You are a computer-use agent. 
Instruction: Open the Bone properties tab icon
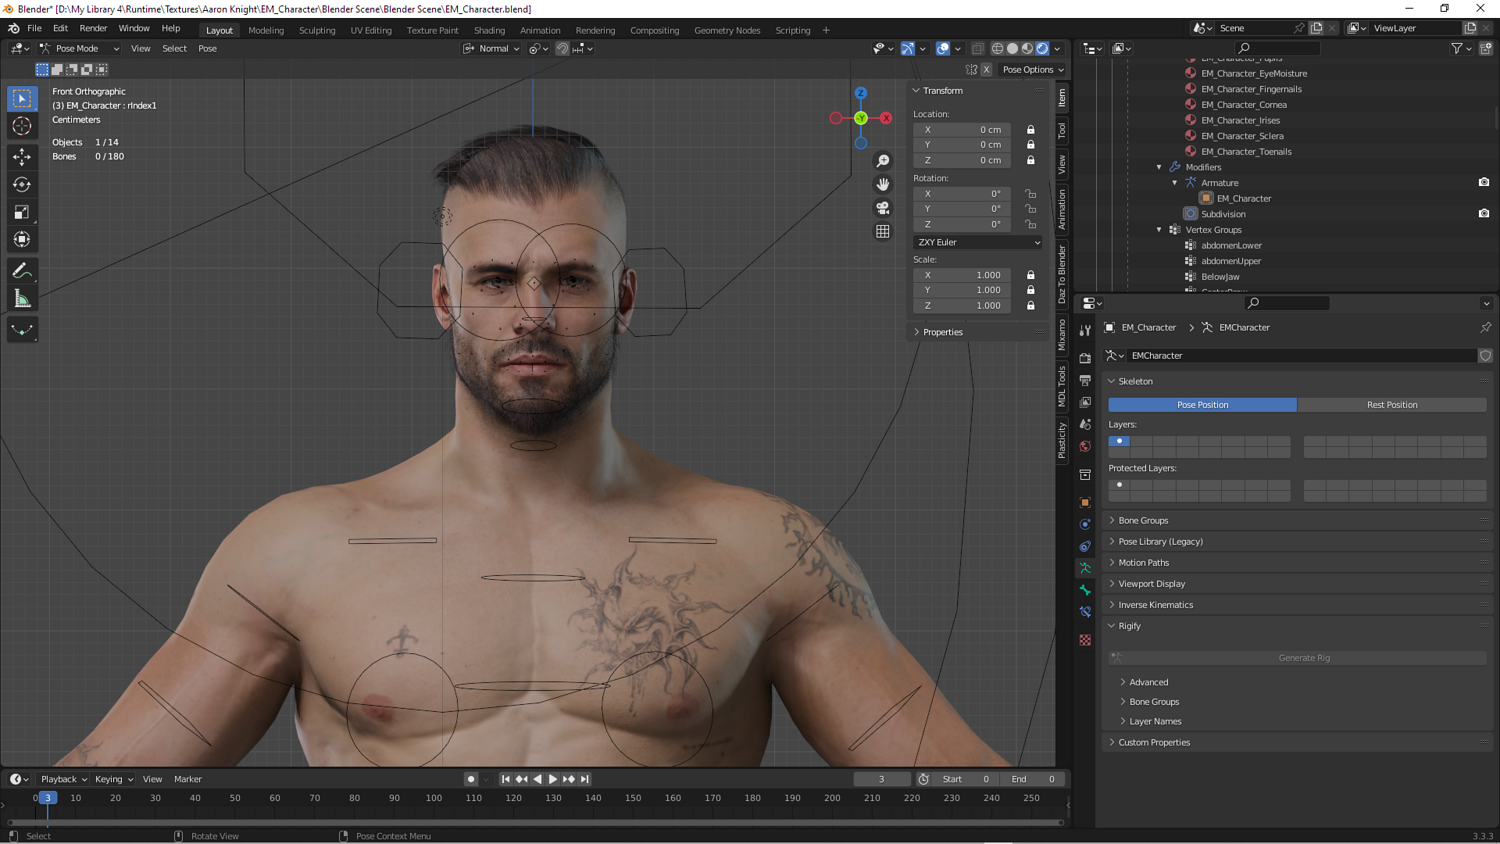tap(1085, 590)
